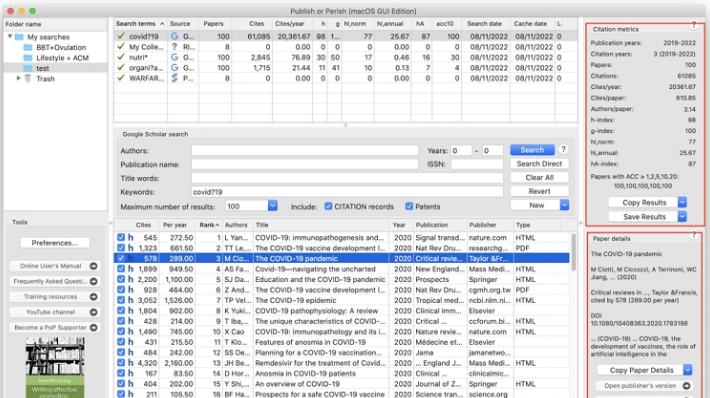This screenshot has height=398, width=710.
Task: Click the h icon on Covid-19—navigating the uncharted row
Action: (130, 269)
